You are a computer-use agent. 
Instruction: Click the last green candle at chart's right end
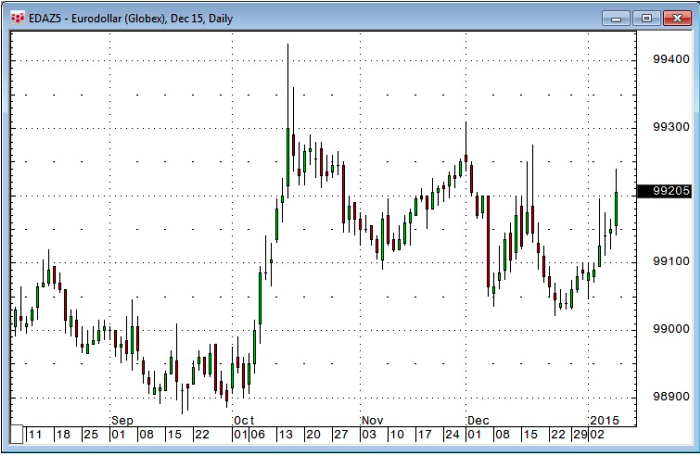617,209
